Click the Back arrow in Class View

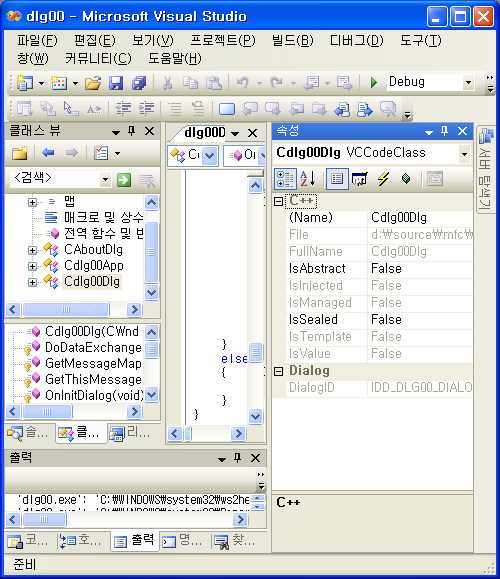(x=48, y=153)
